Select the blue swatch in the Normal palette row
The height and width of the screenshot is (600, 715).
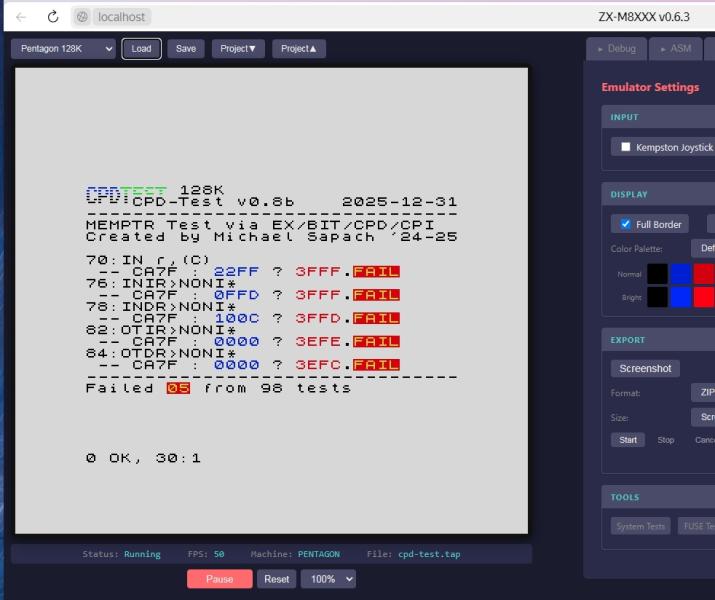coord(681,273)
